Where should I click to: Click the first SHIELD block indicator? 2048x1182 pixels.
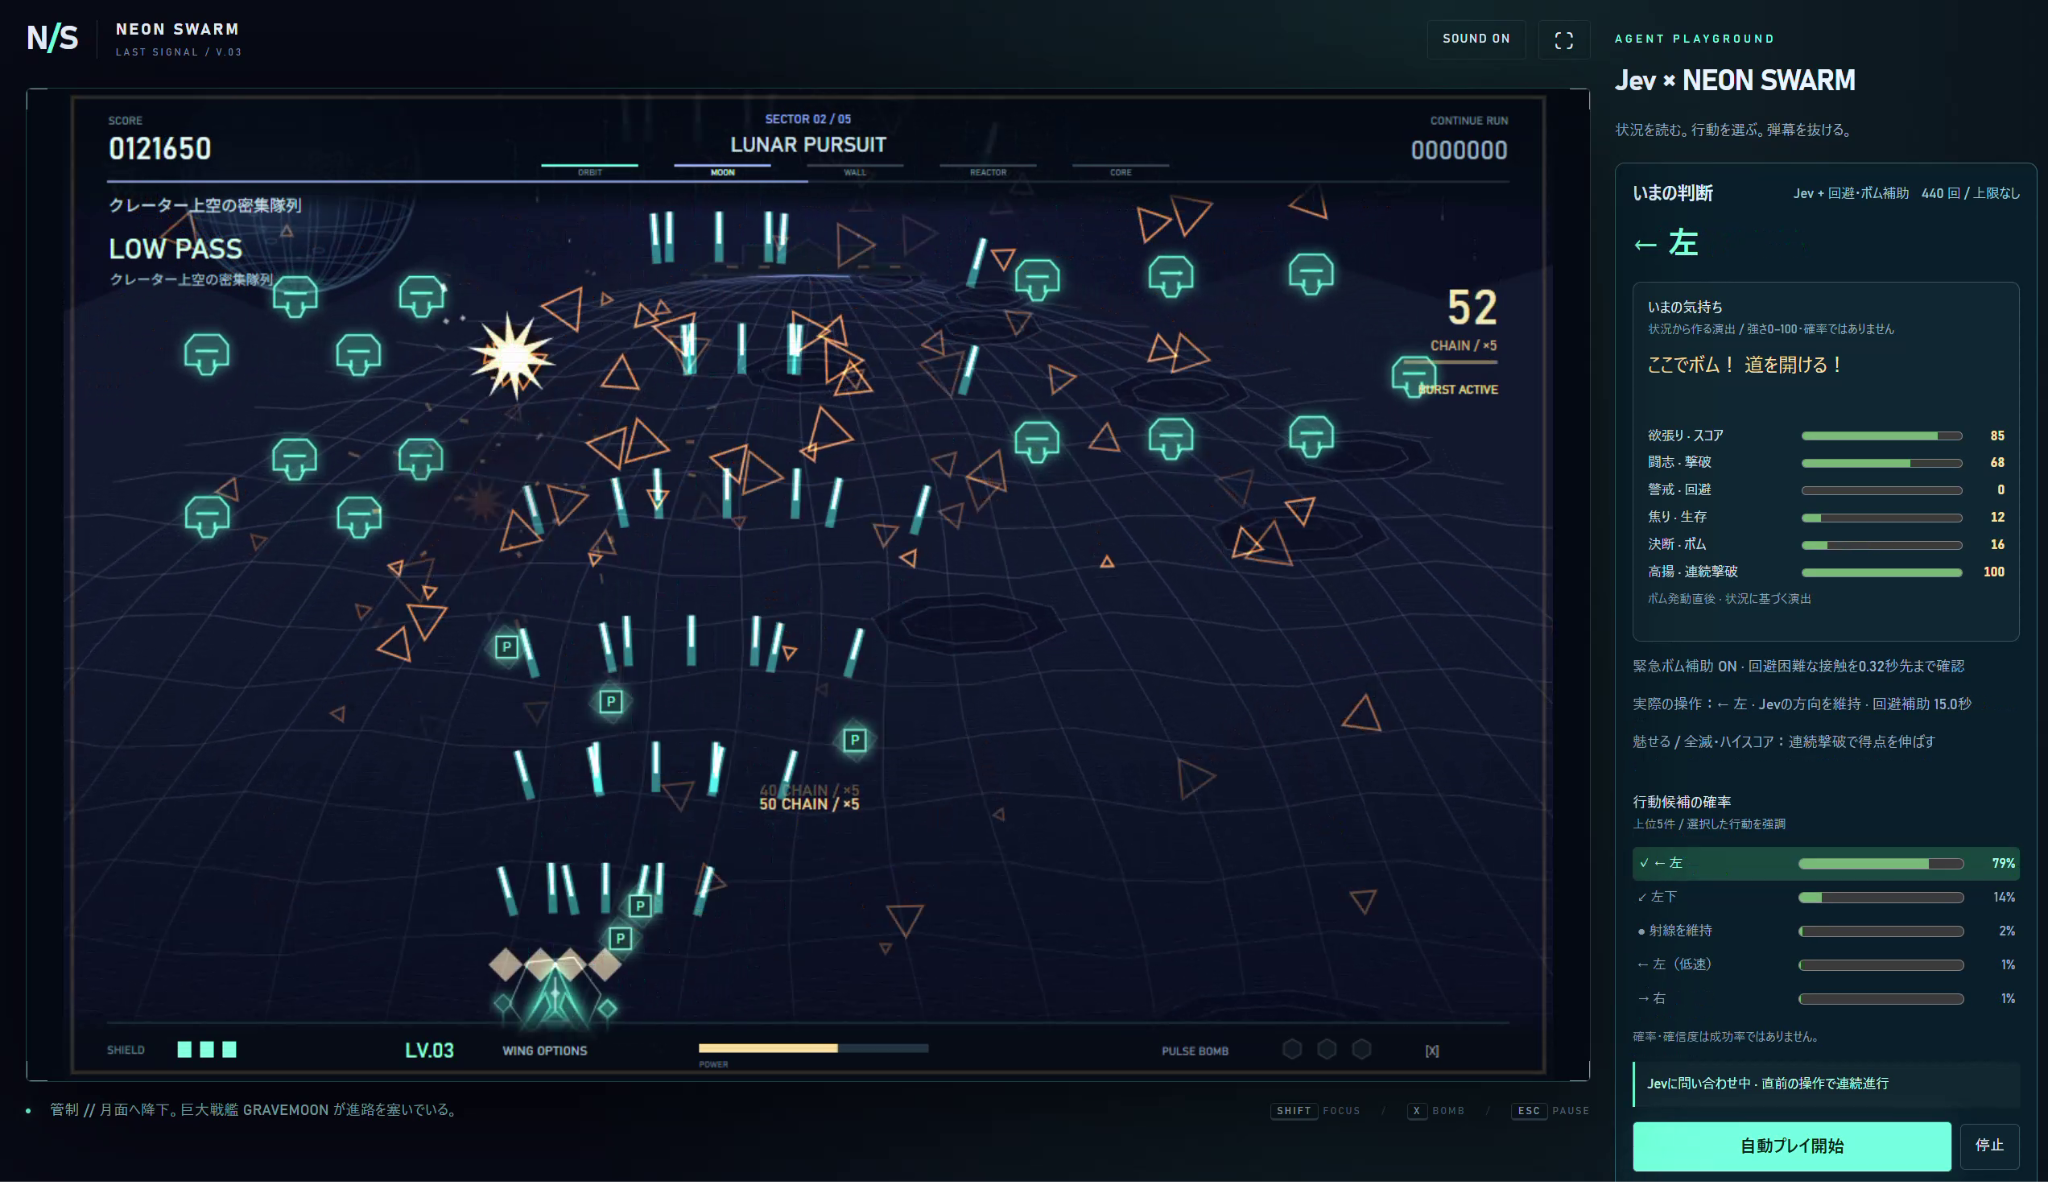184,1049
